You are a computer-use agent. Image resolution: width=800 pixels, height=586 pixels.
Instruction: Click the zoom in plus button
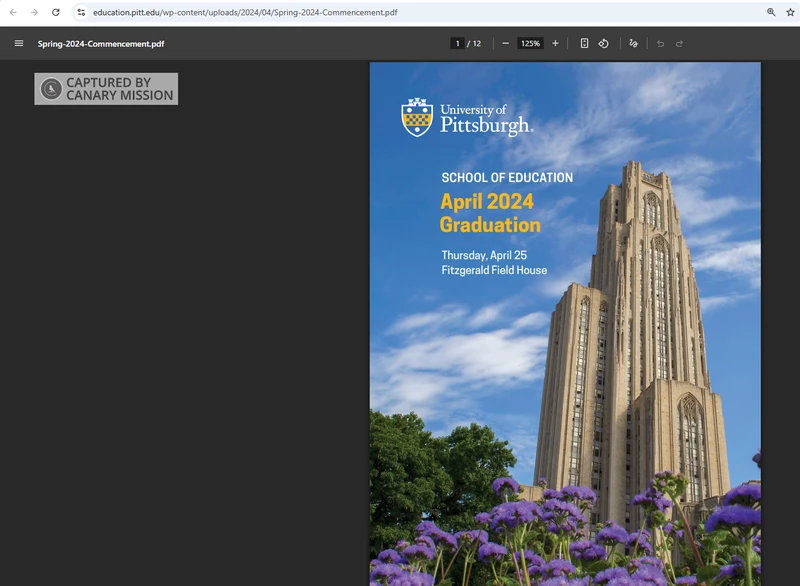(555, 43)
